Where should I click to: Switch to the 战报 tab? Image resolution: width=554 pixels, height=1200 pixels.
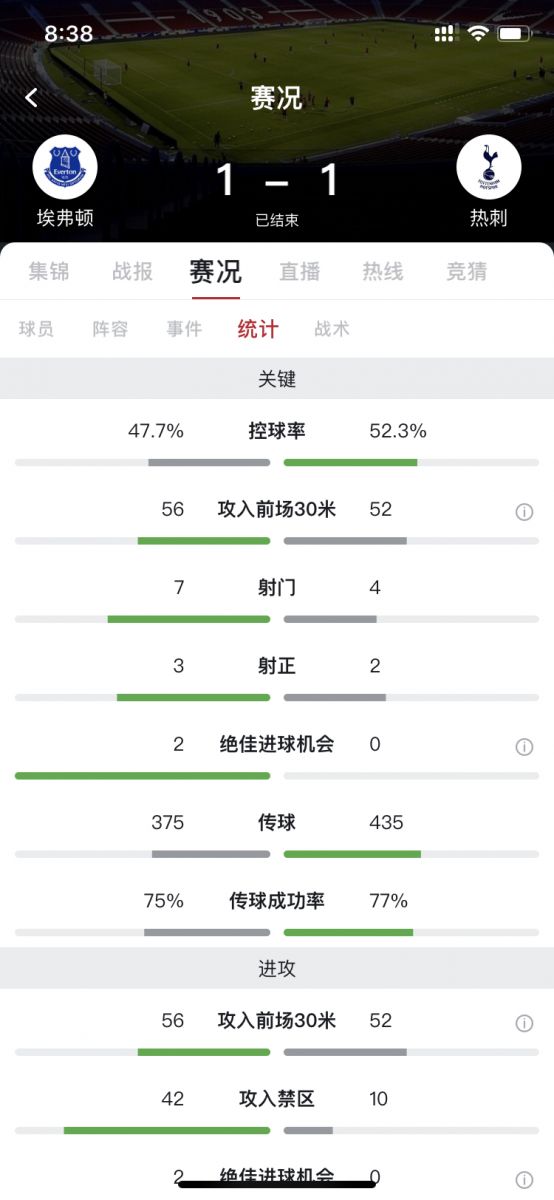point(132,271)
